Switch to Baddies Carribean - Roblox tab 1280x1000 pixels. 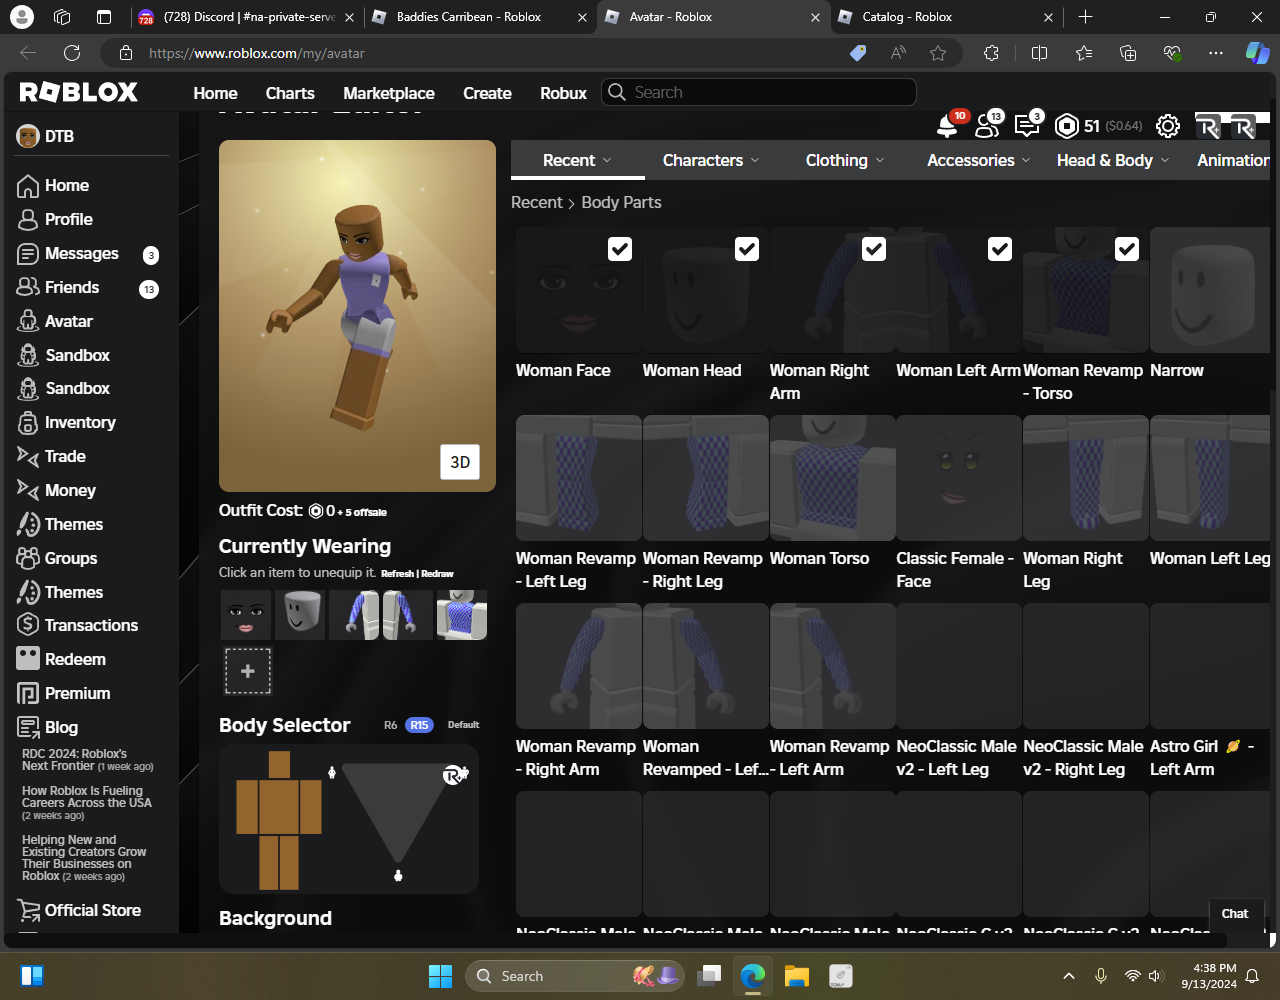click(479, 17)
